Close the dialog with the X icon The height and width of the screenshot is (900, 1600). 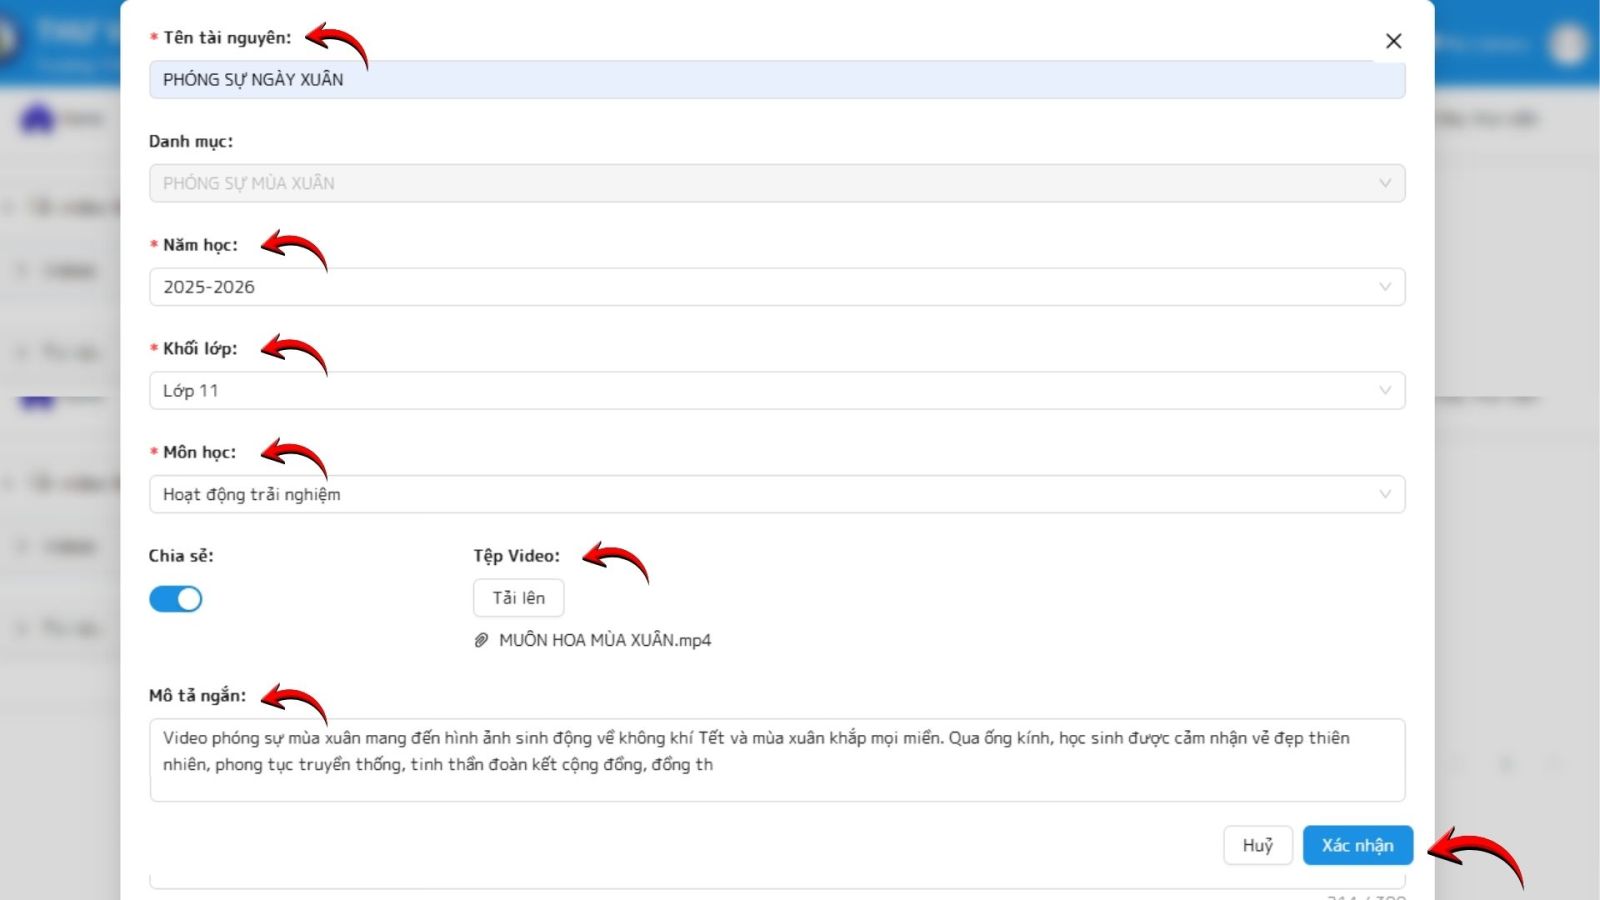[x=1393, y=41]
